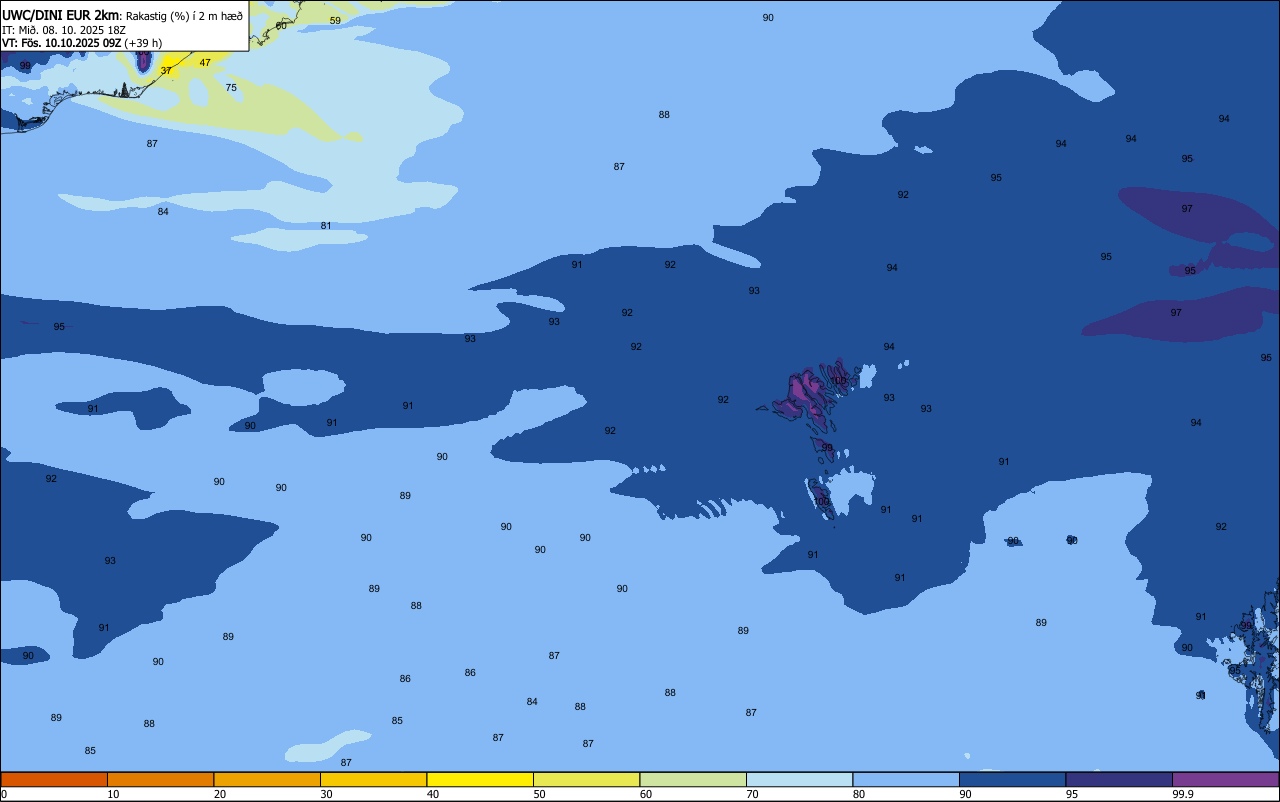1280x802 pixels.
Task: Click the map value "75"
Action: pyautogui.click(x=231, y=88)
